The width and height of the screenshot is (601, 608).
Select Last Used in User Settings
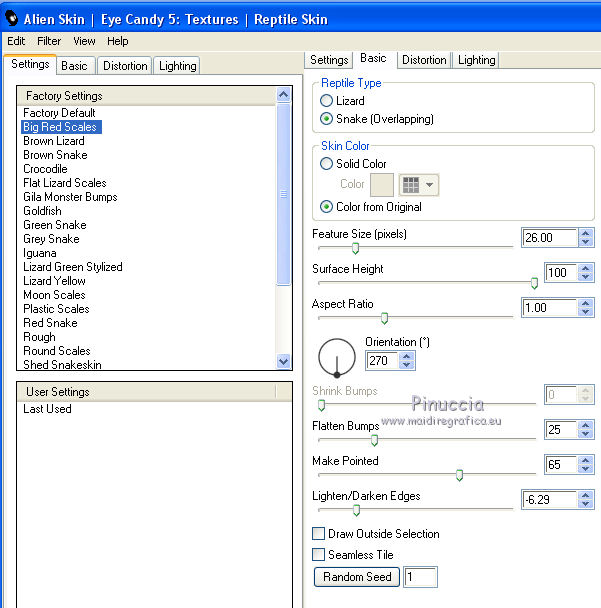pyautogui.click(x=47, y=409)
